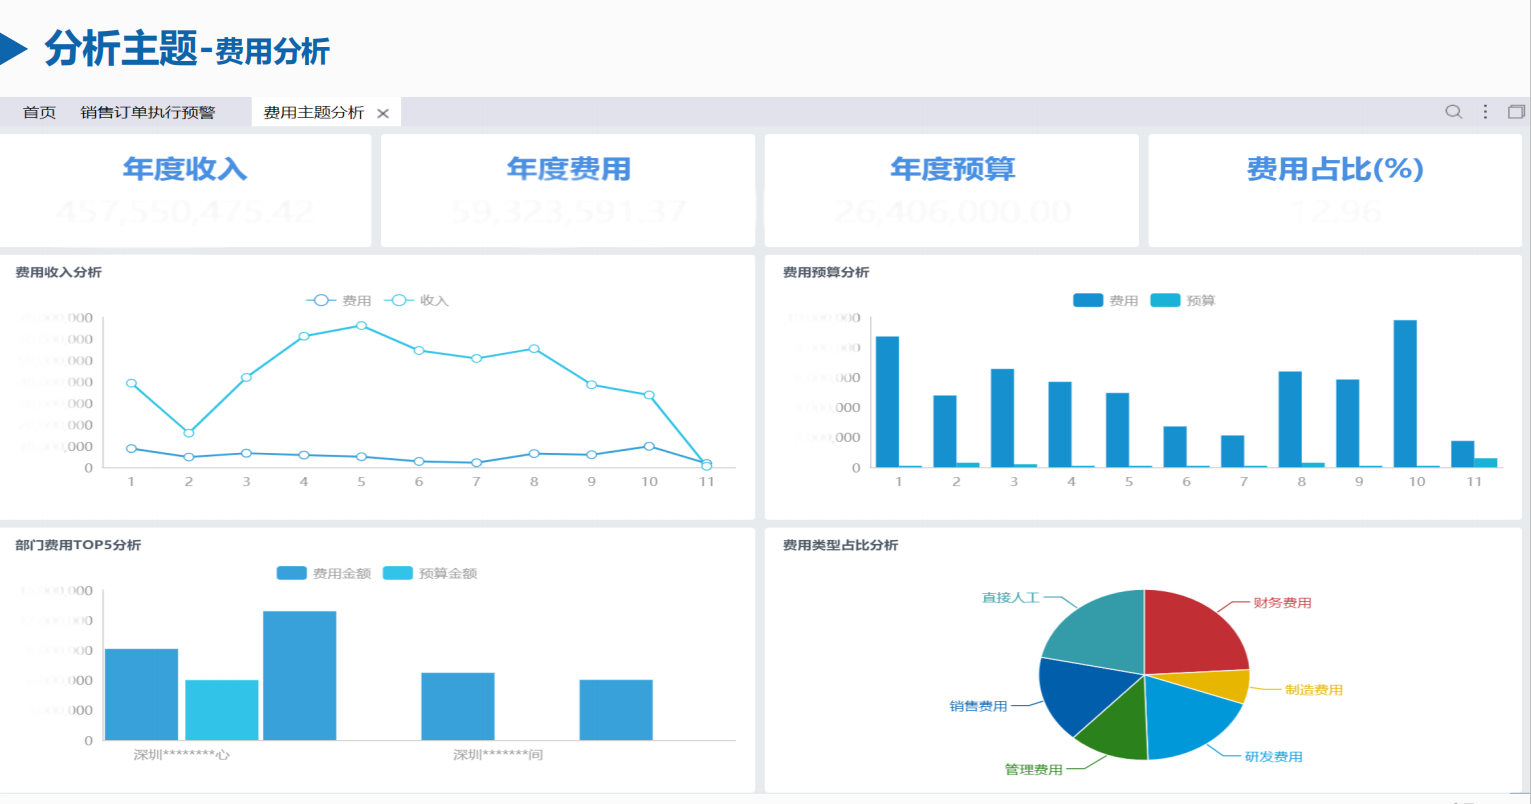
Task: Click the month 10 费用 bar in 费用预算分析
Action: pos(1405,393)
